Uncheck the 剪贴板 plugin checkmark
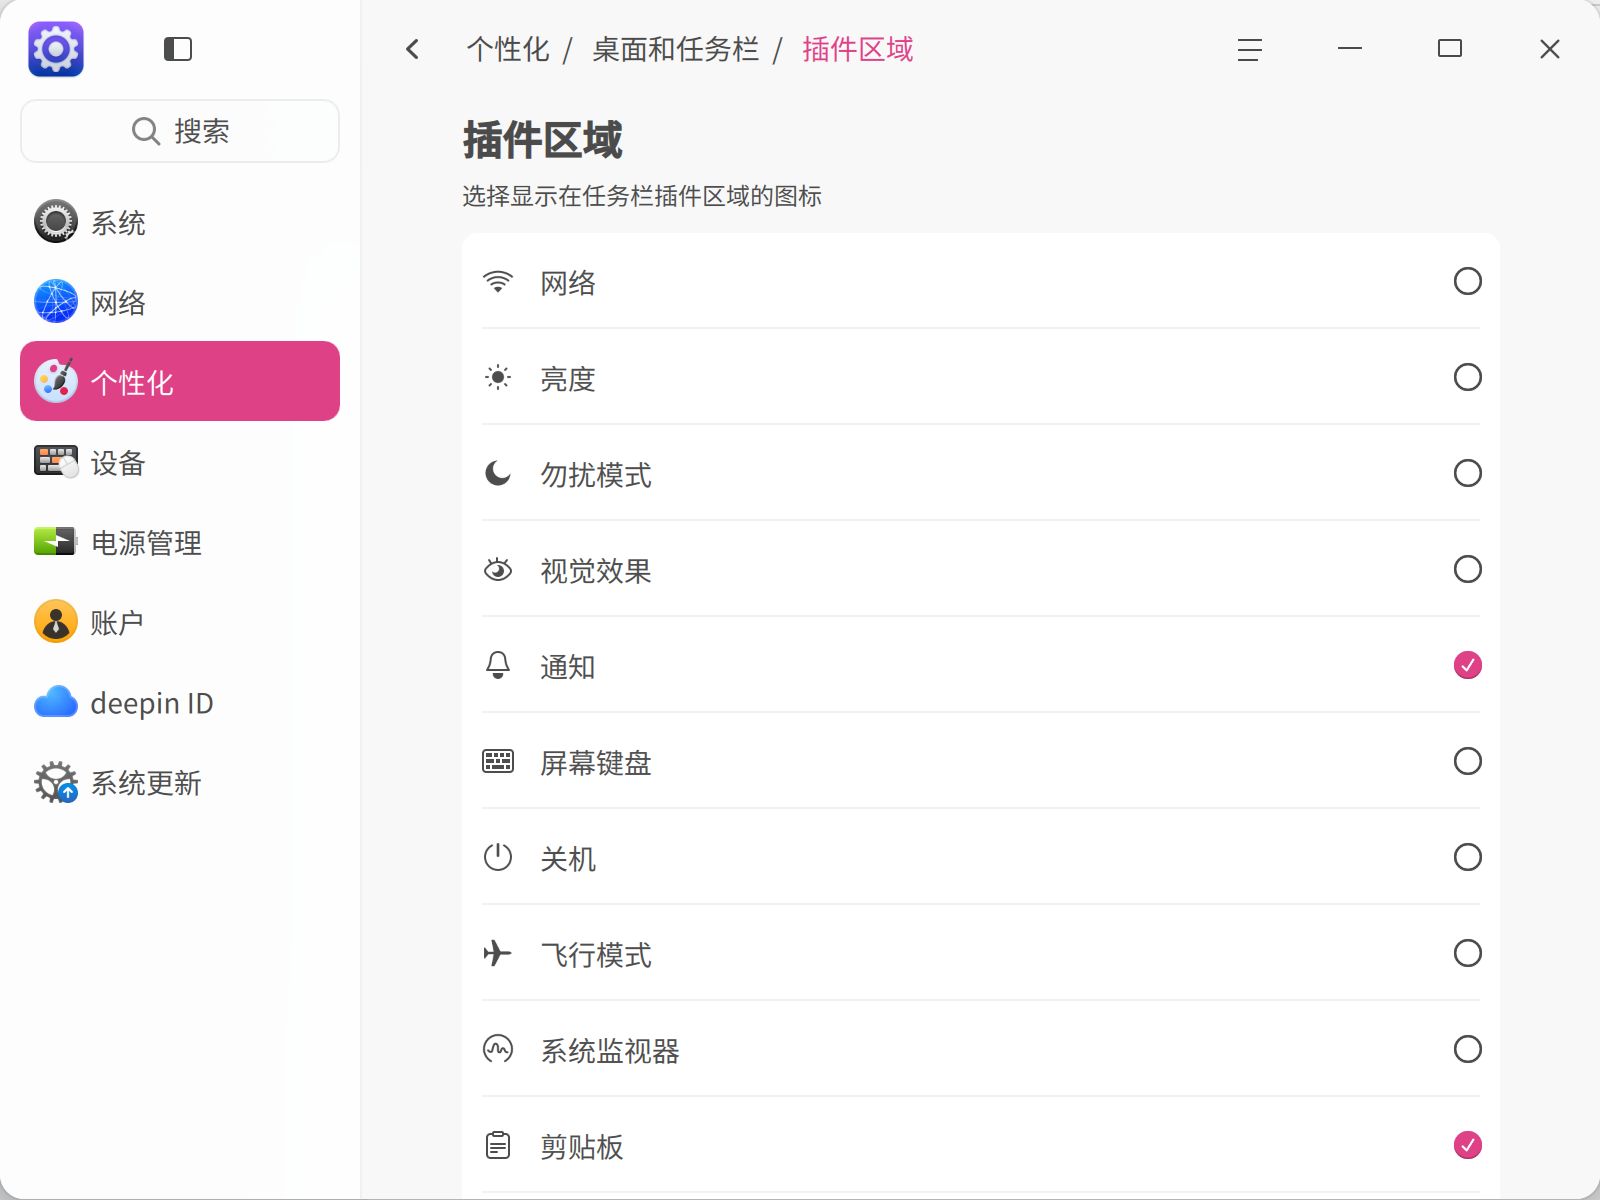Image resolution: width=1600 pixels, height=1200 pixels. click(x=1467, y=1145)
